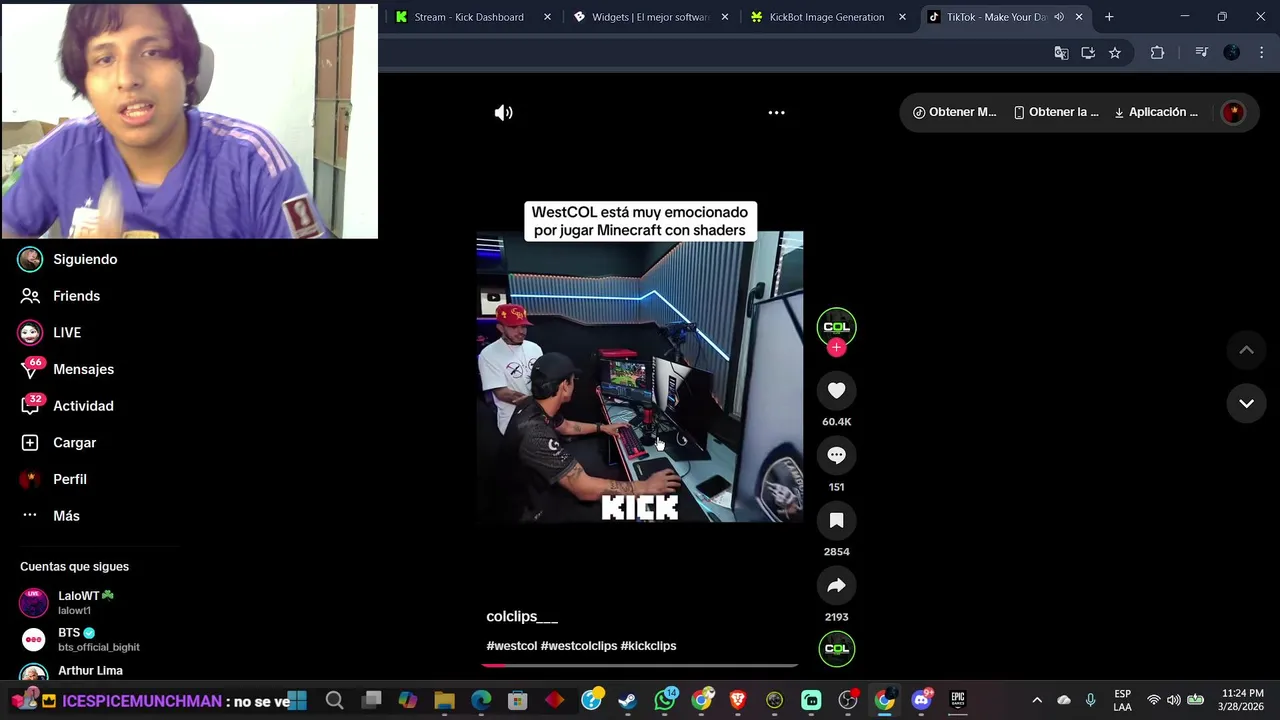This screenshot has height=720, width=1280.
Task: Mute the TikTok video sound
Action: 504,113
